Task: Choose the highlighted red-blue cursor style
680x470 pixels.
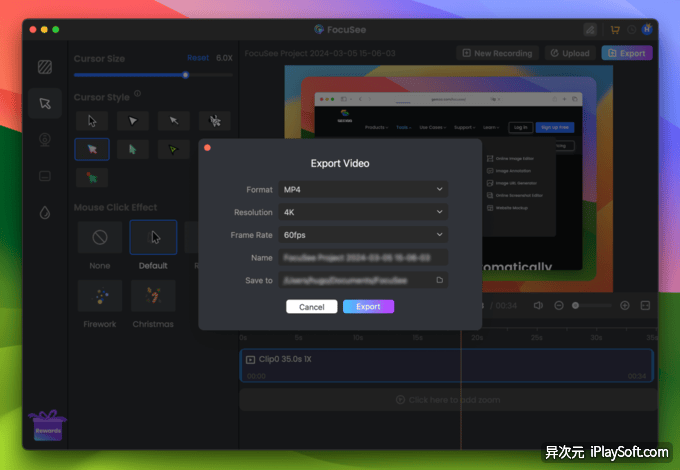Action: click(x=92, y=149)
